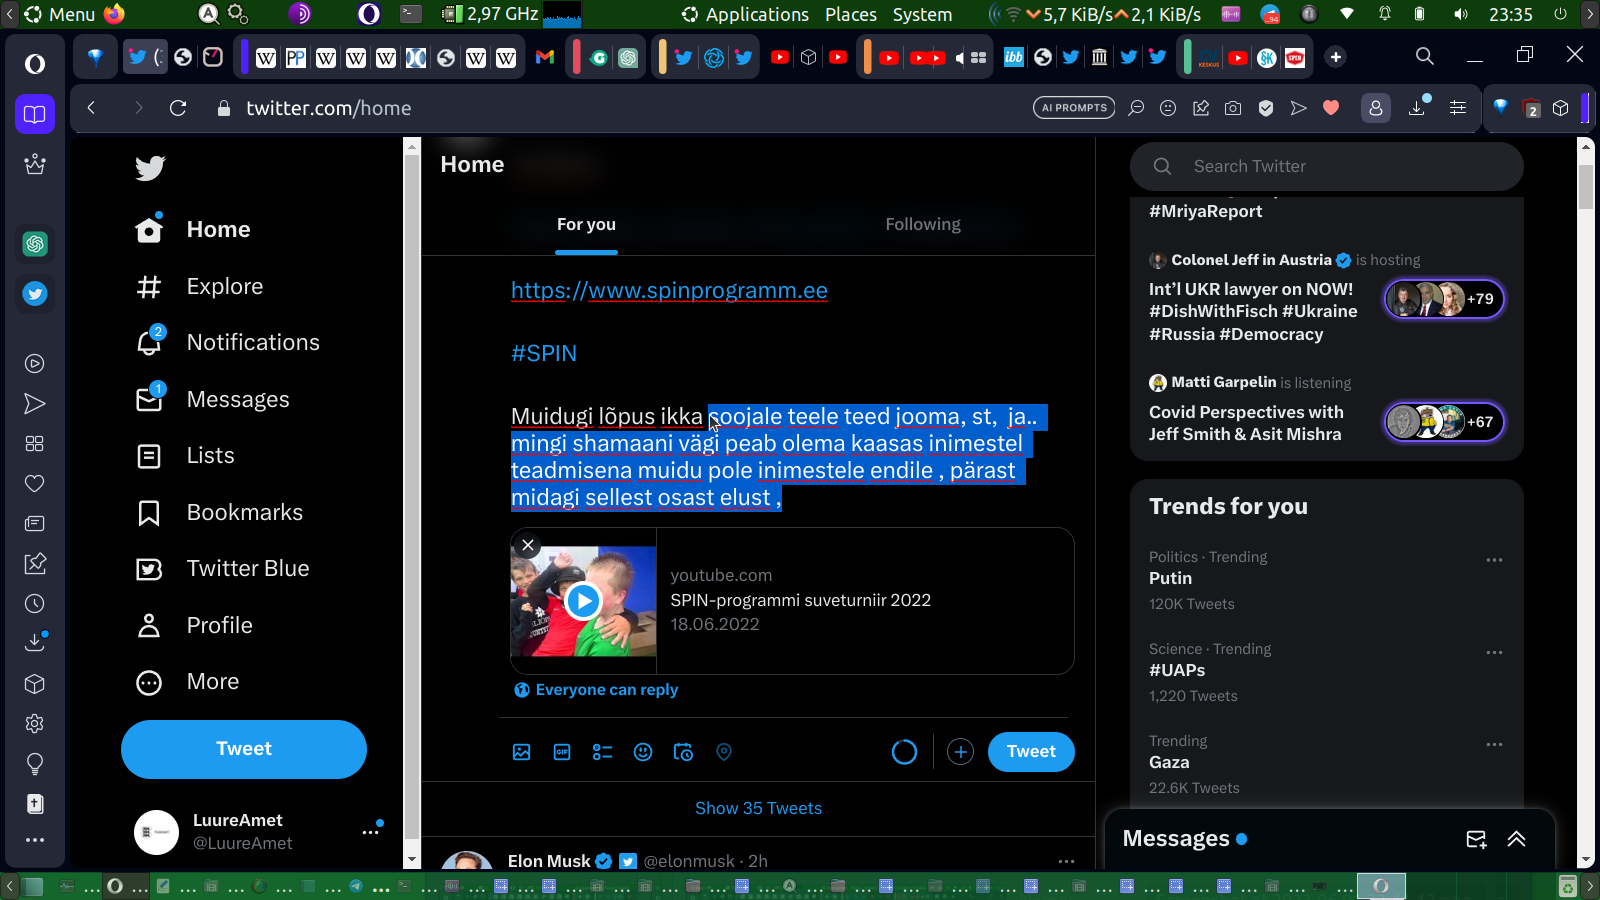Open the Places menu in top panel
Image resolution: width=1600 pixels, height=900 pixels.
click(851, 14)
